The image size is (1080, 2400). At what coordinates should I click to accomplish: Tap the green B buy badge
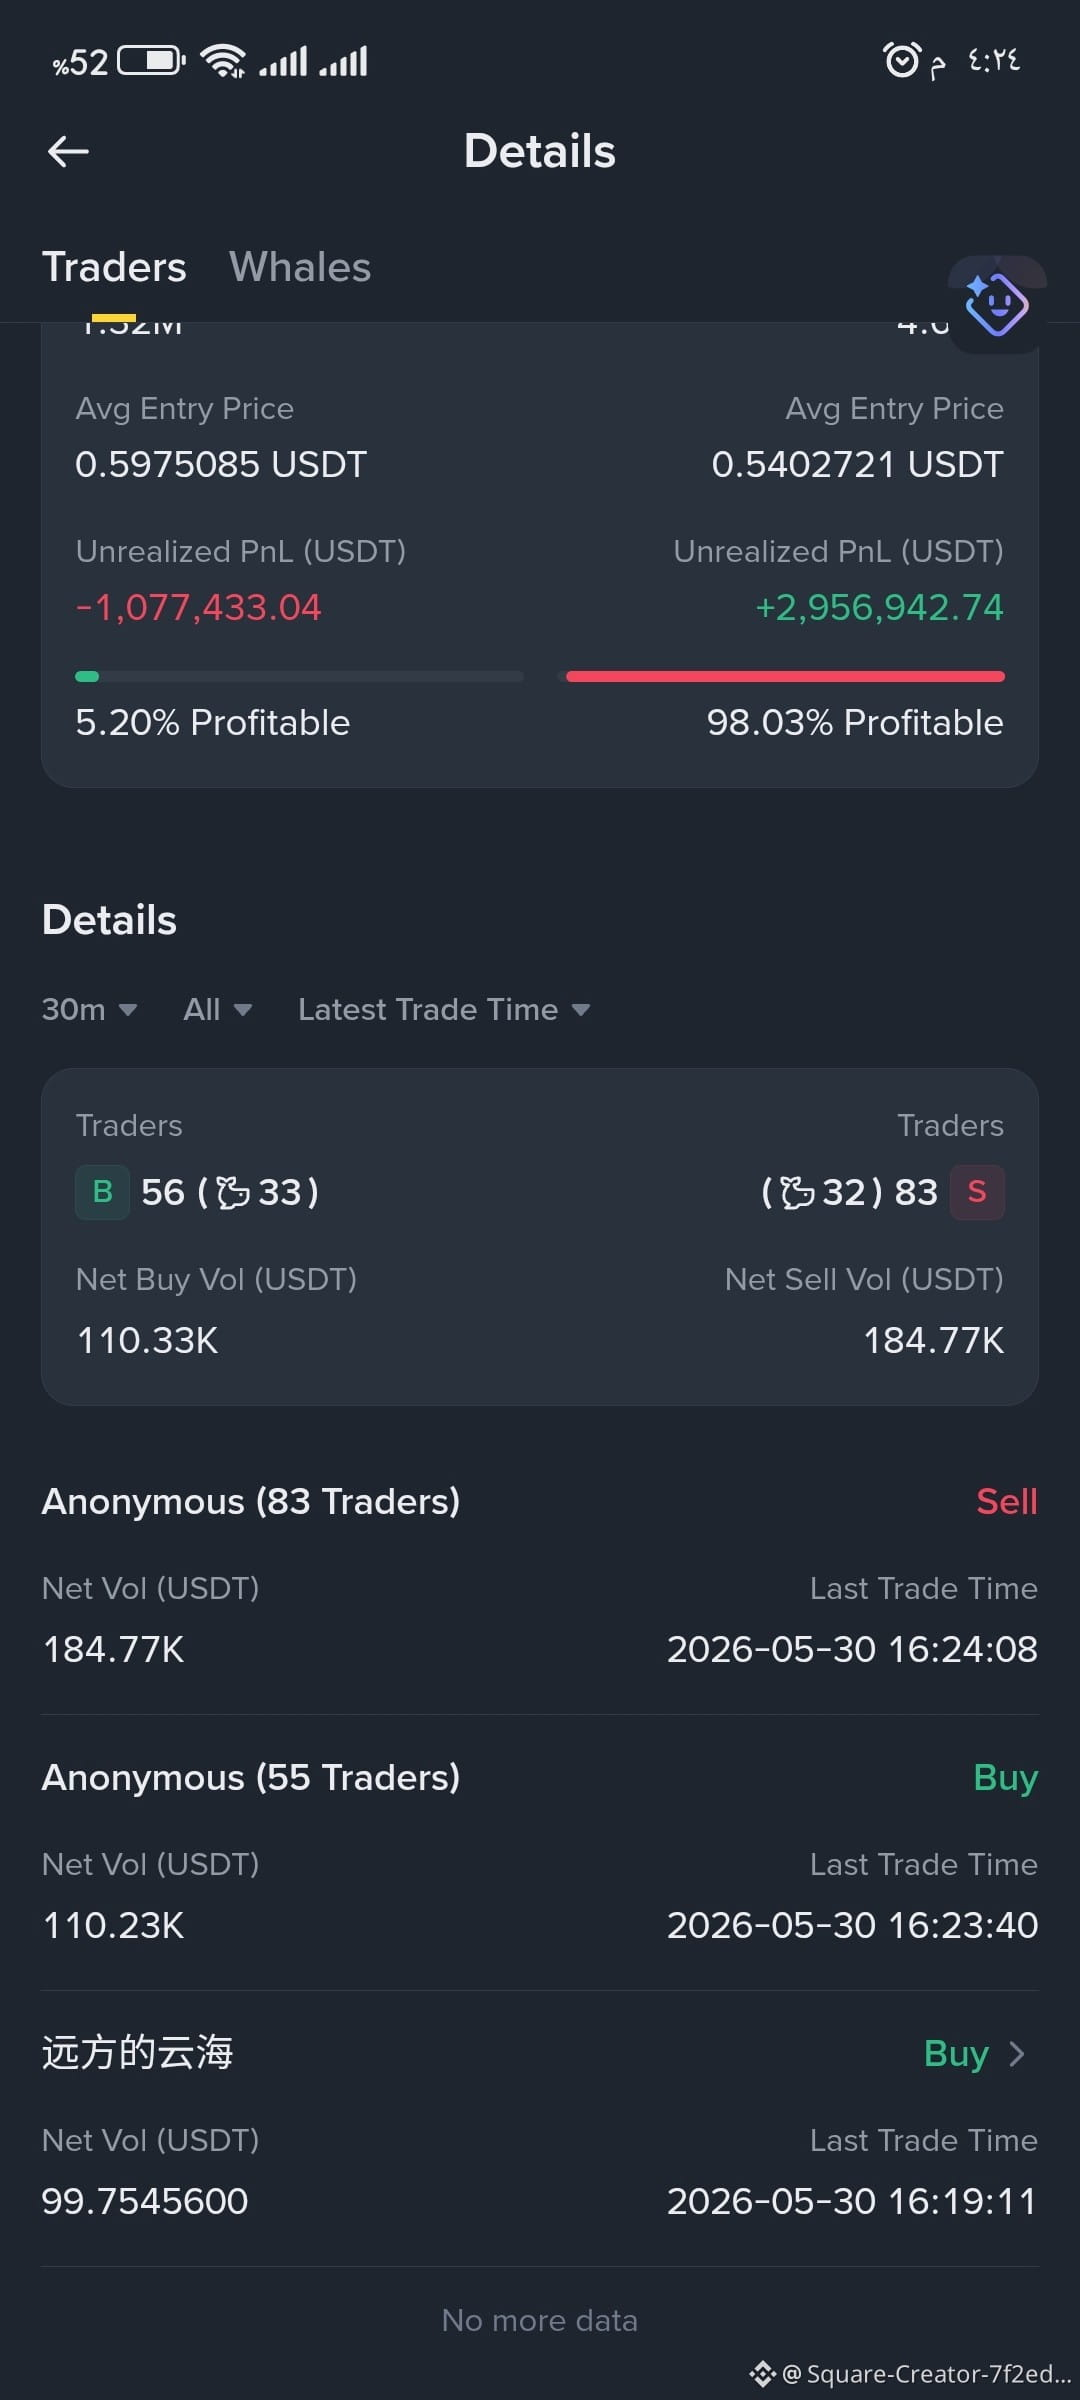102,1192
